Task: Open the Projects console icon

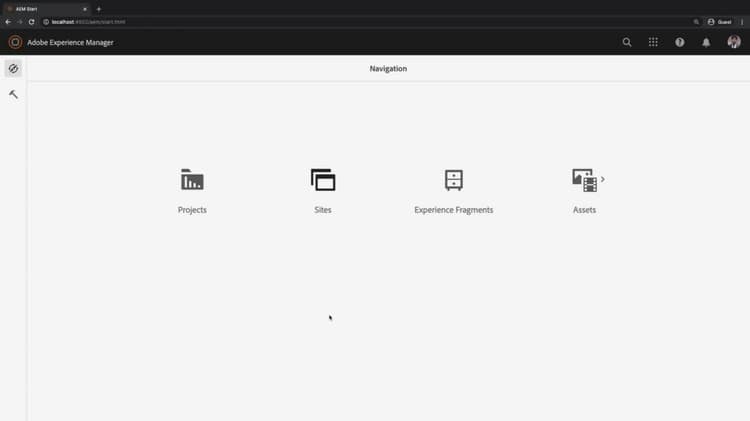Action: 192,180
